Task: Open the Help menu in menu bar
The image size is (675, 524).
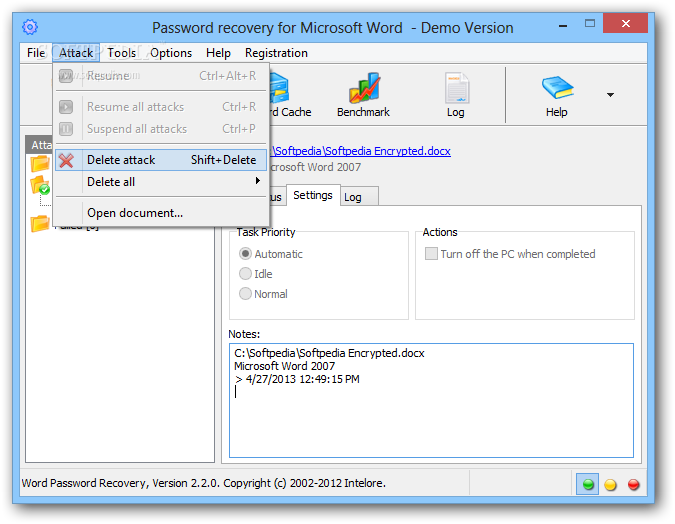Action: (218, 53)
